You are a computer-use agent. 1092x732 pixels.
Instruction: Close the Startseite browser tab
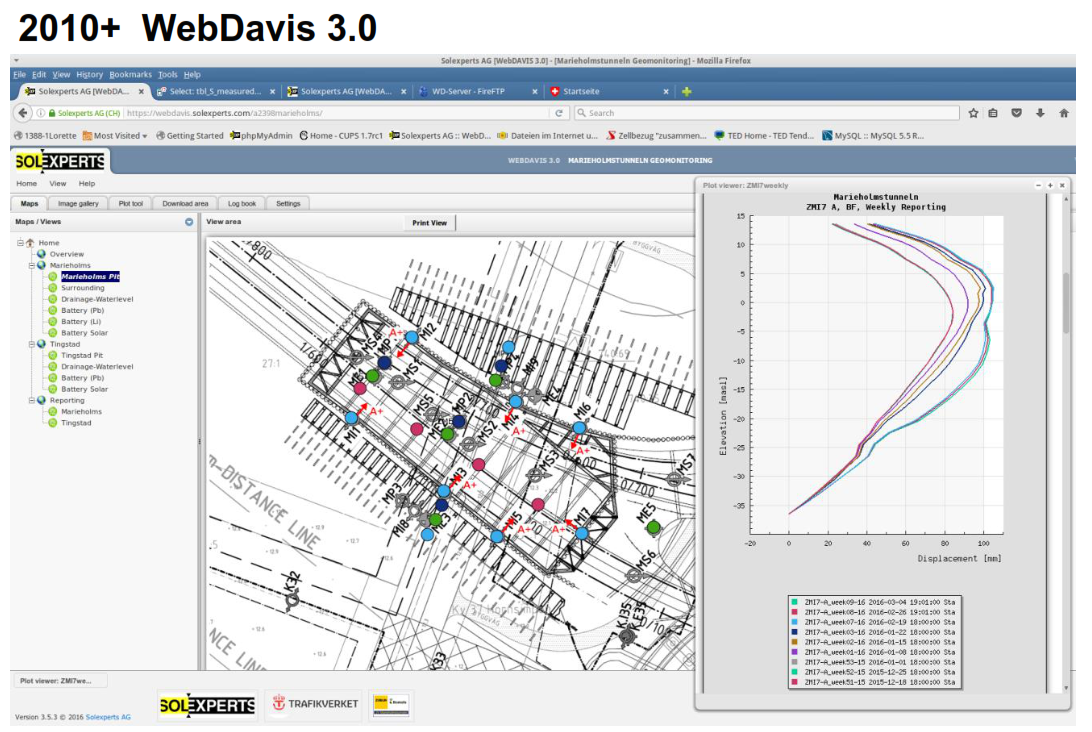coord(666,91)
